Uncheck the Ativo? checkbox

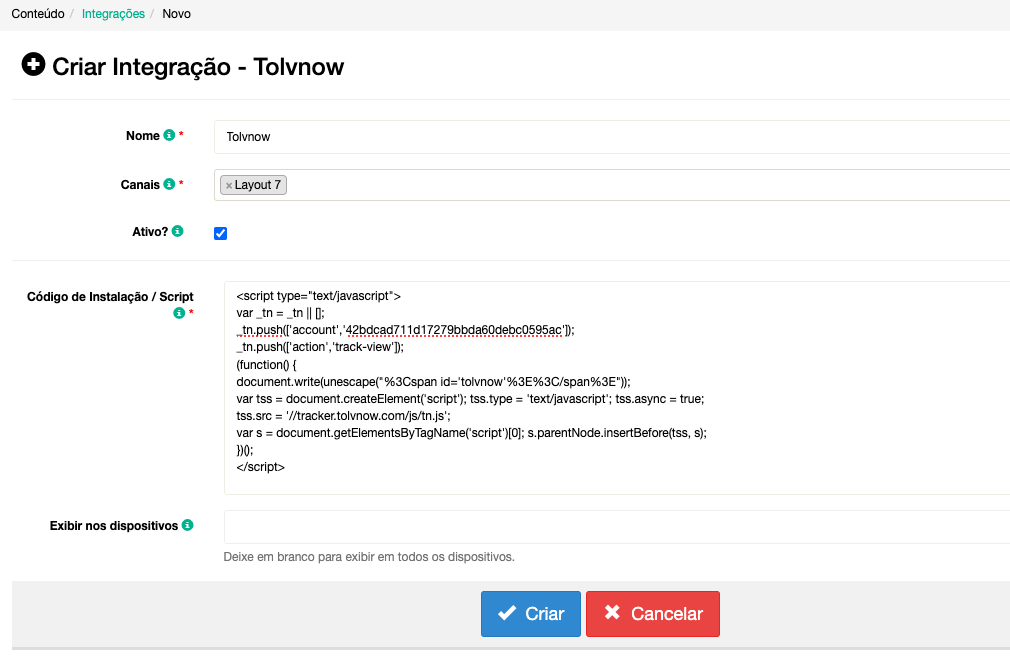220,233
